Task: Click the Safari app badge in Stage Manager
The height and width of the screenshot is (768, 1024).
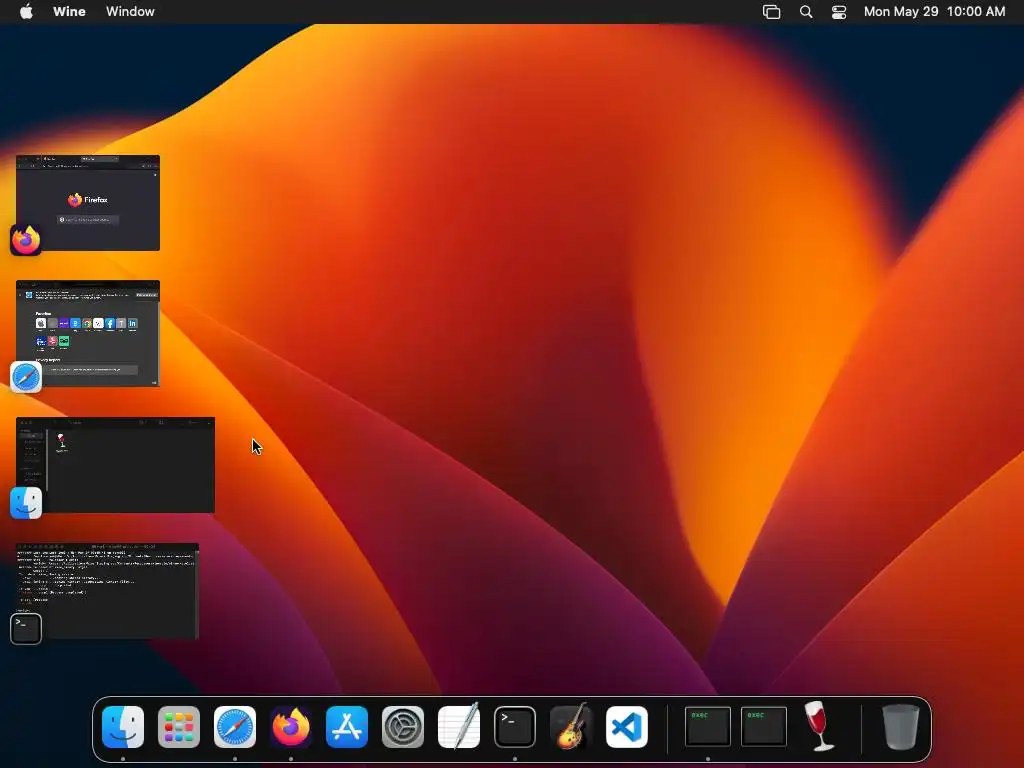Action: (x=26, y=377)
